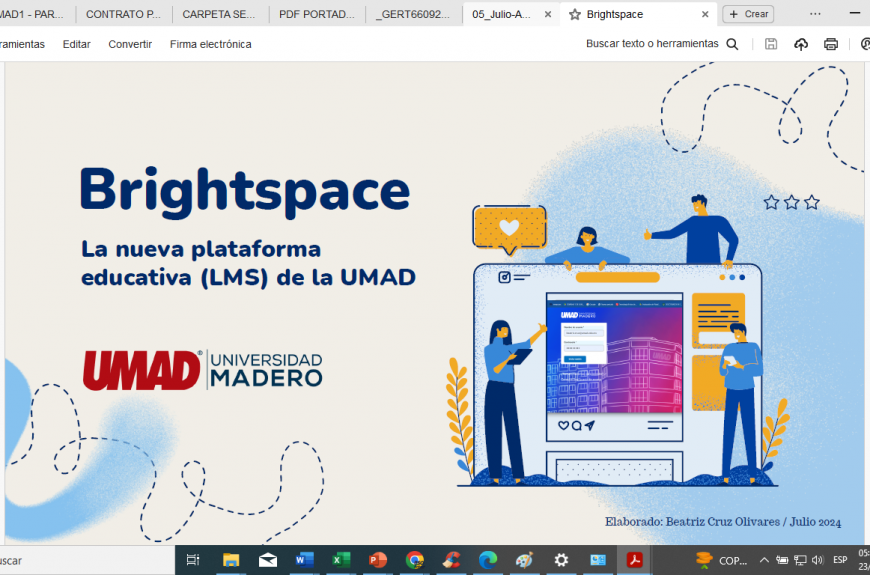Viewport: 870px width, 575px height.
Task: Open PowerPoint from the taskbar
Action: [378, 560]
